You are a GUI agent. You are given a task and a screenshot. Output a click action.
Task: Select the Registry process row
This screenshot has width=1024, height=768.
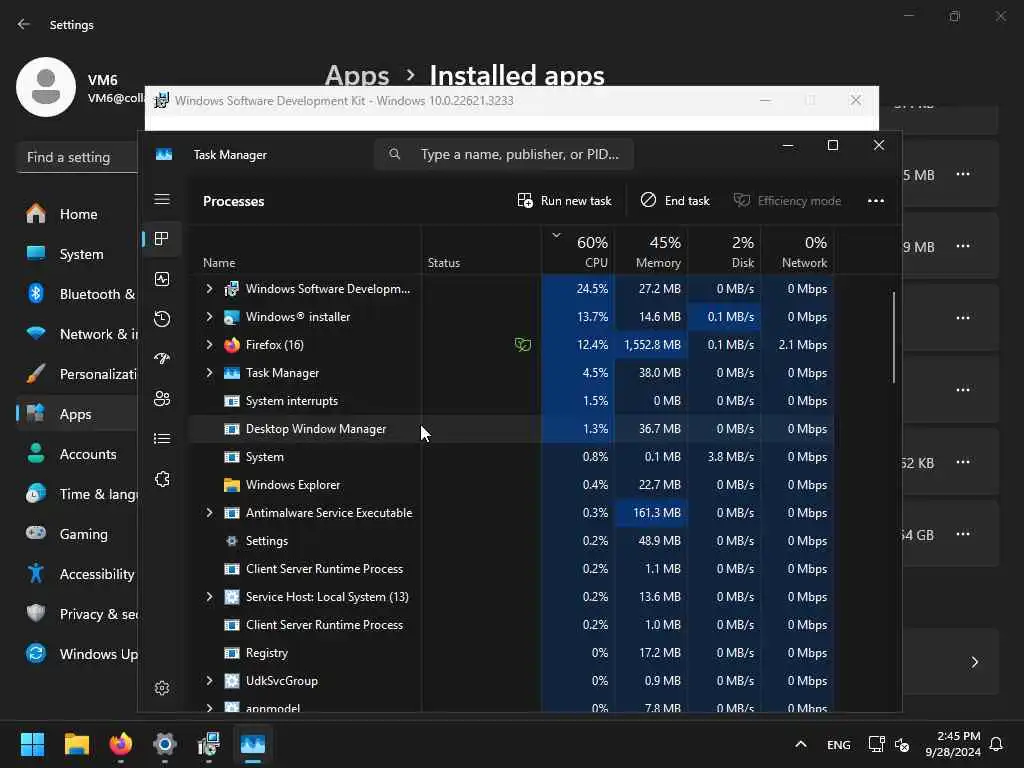511,653
